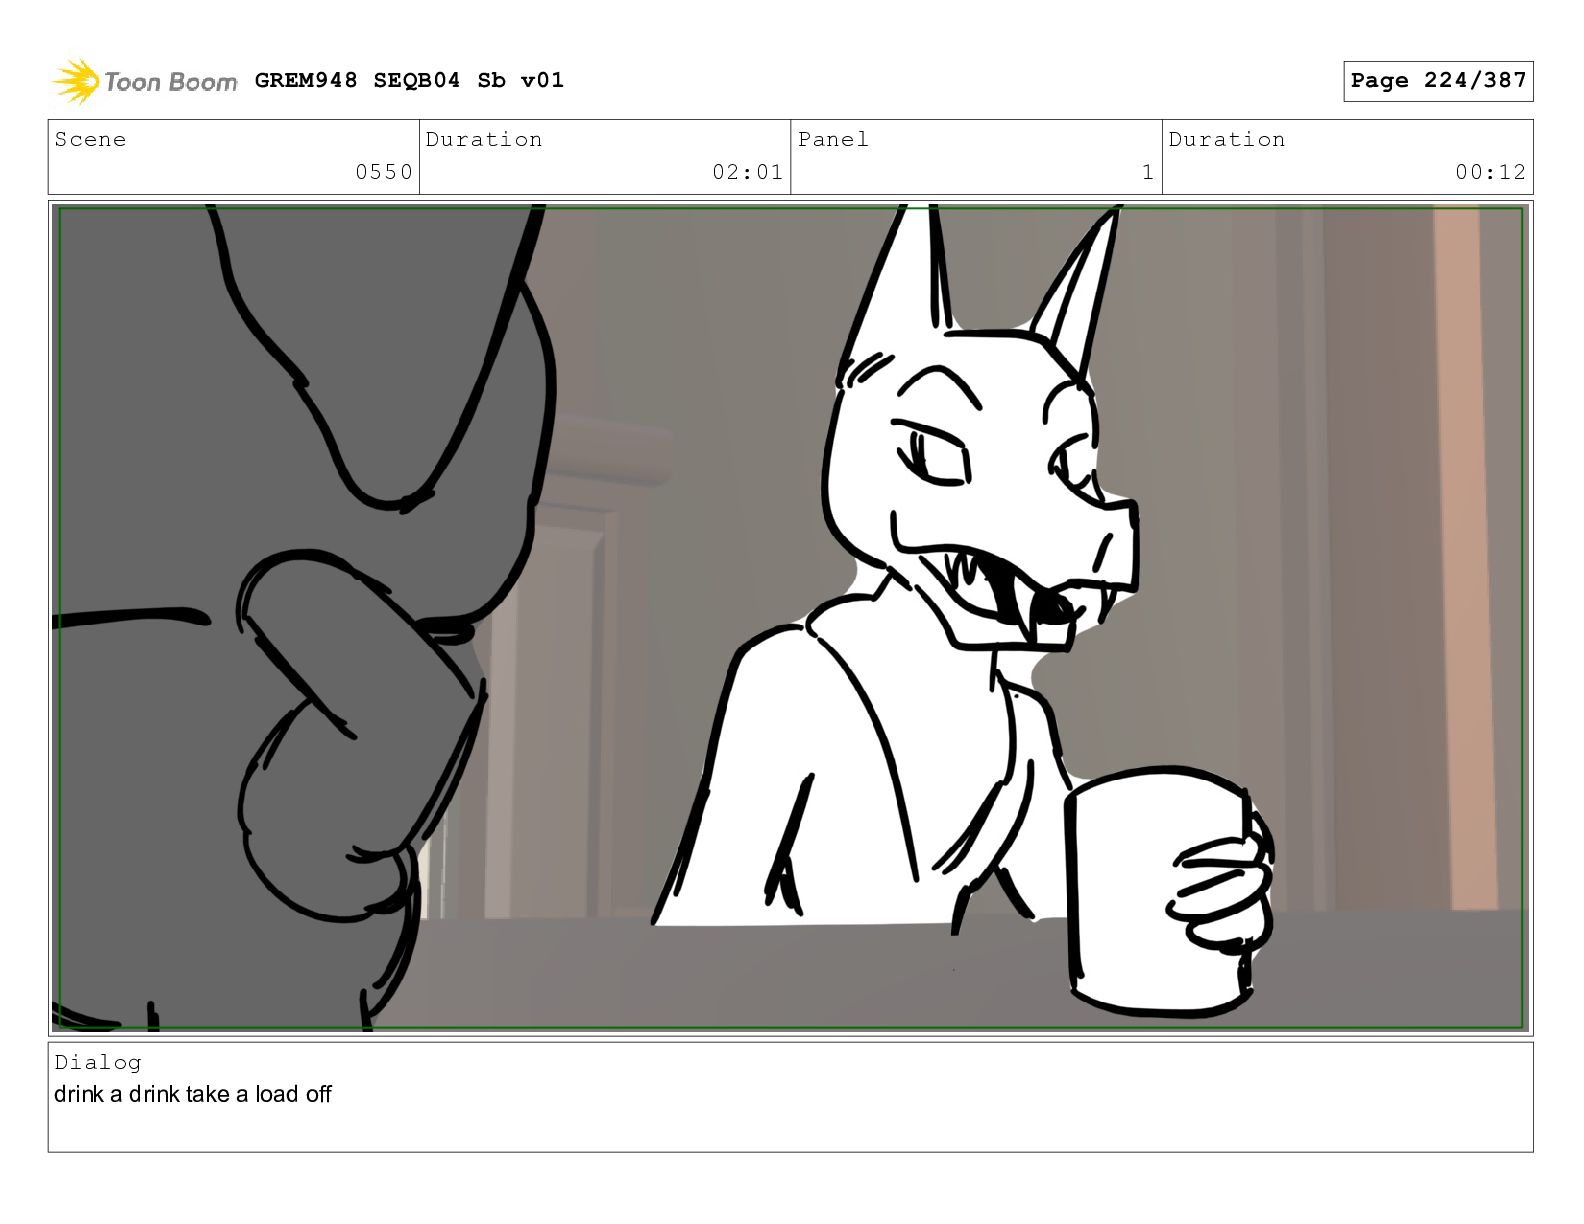The height and width of the screenshot is (1224, 1584).
Task: Select the dialog text 'drink a drink take a load off'
Action: click(x=193, y=1094)
